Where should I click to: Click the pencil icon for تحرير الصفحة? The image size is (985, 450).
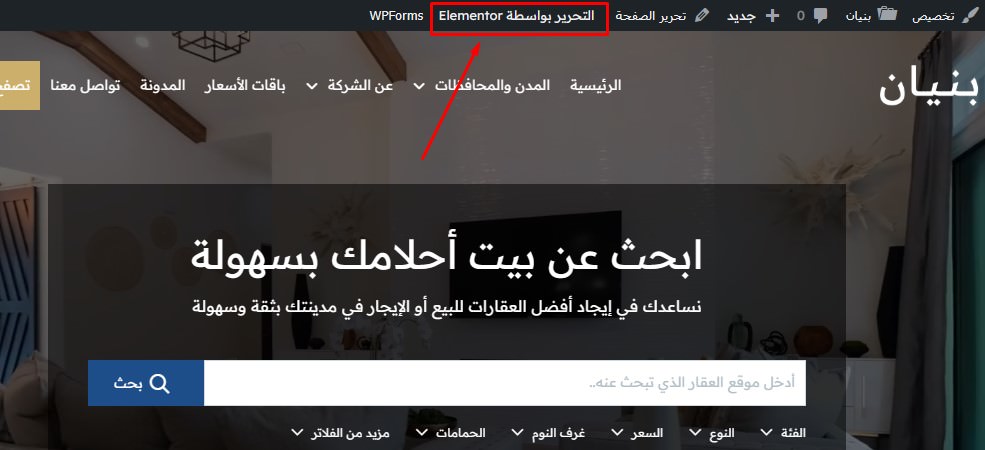pos(700,16)
